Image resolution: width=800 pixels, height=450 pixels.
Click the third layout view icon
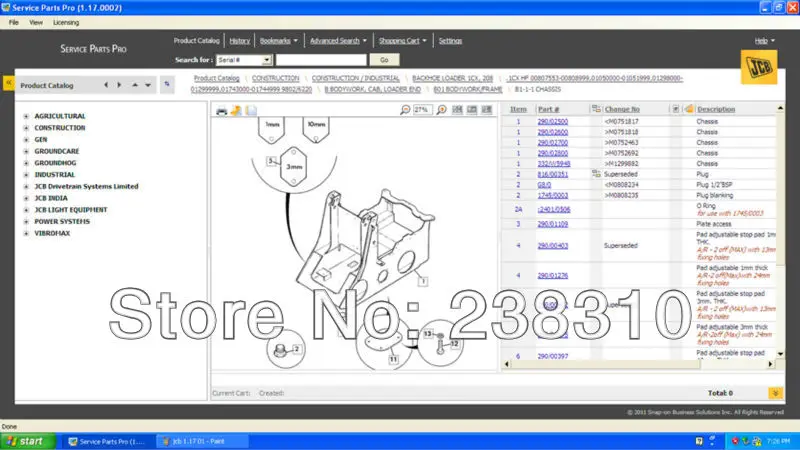[x=487, y=110]
